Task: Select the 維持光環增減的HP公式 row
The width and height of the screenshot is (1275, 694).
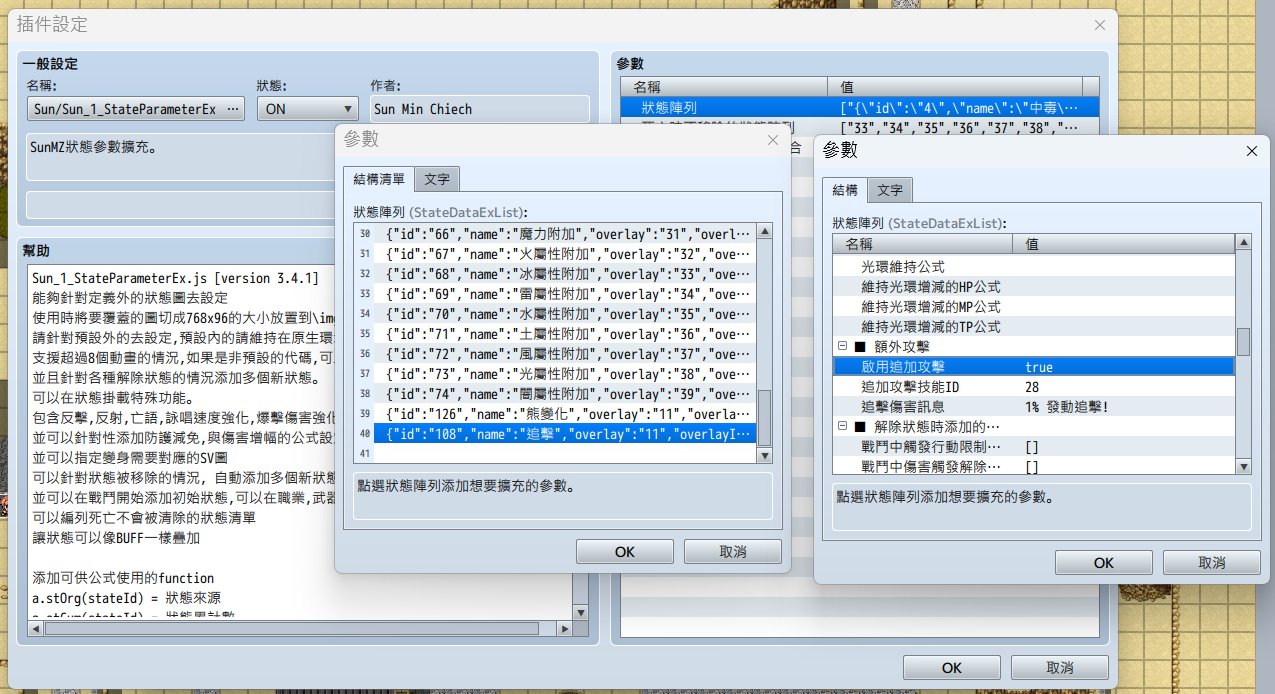Action: [x=1034, y=287]
